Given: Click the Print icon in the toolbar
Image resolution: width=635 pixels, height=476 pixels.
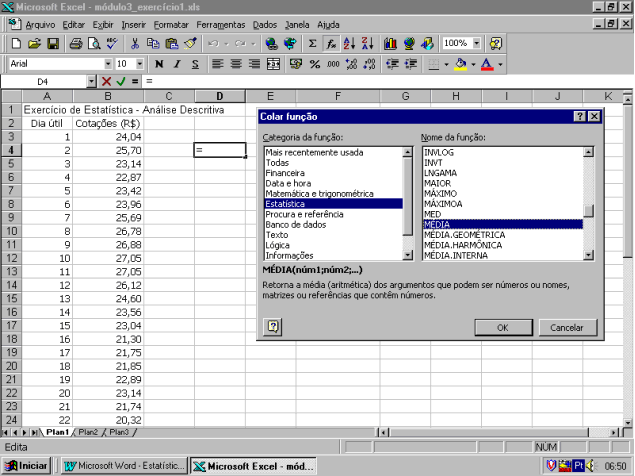Looking at the screenshot, I should click(76, 44).
